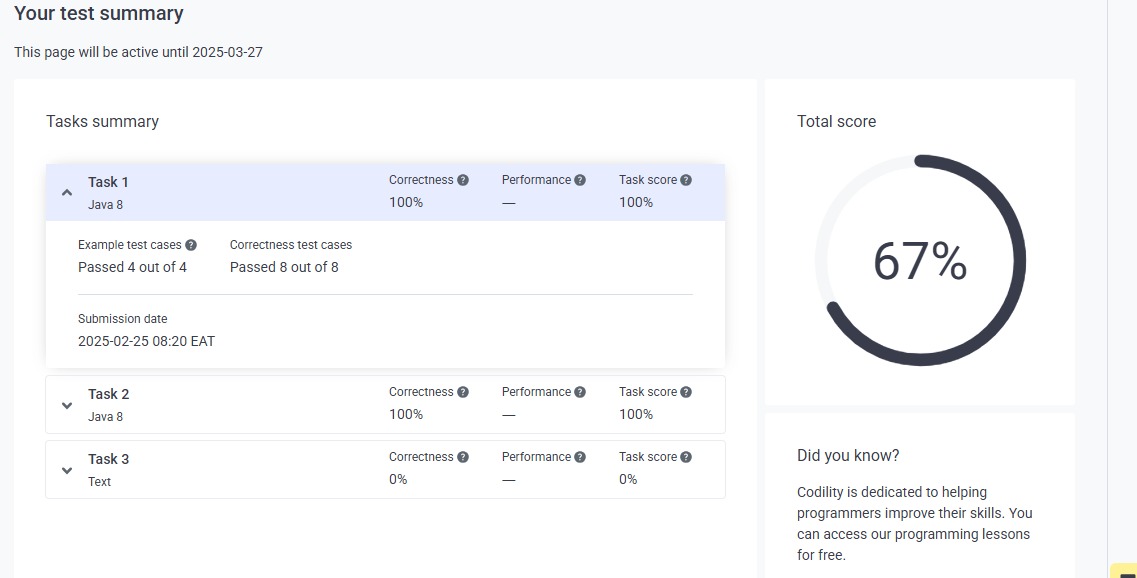
Task: Open Correctness help icon in Task 1
Action: [x=463, y=180]
